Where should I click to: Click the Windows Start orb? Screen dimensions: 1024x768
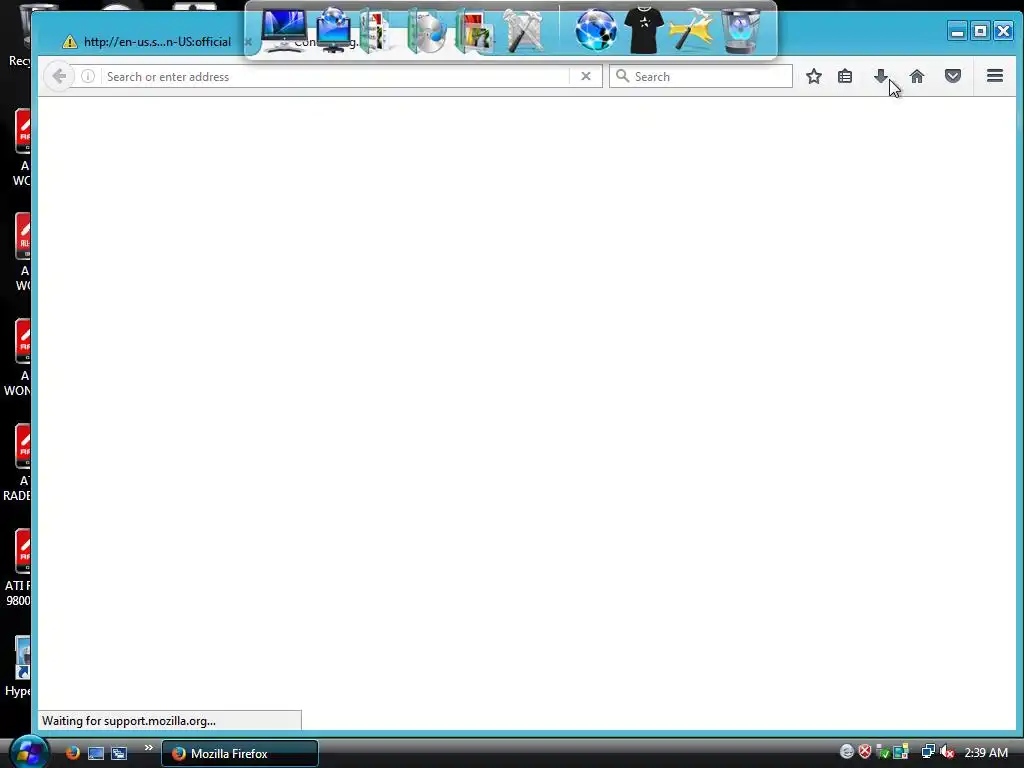pyautogui.click(x=29, y=752)
